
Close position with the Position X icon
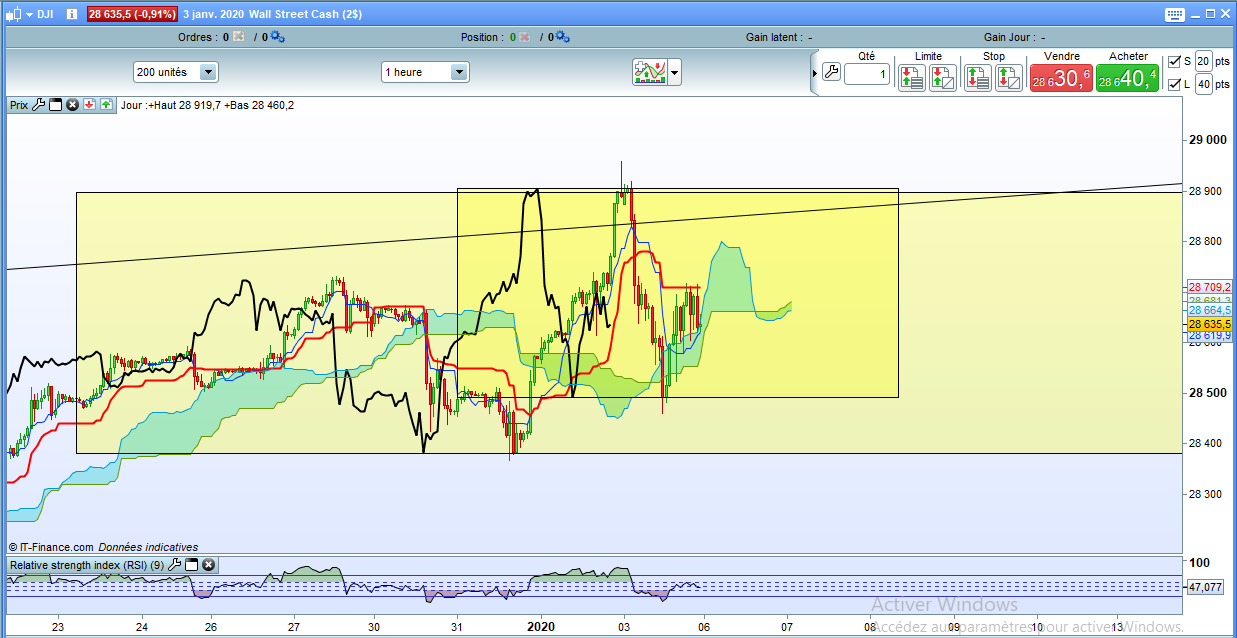524,37
